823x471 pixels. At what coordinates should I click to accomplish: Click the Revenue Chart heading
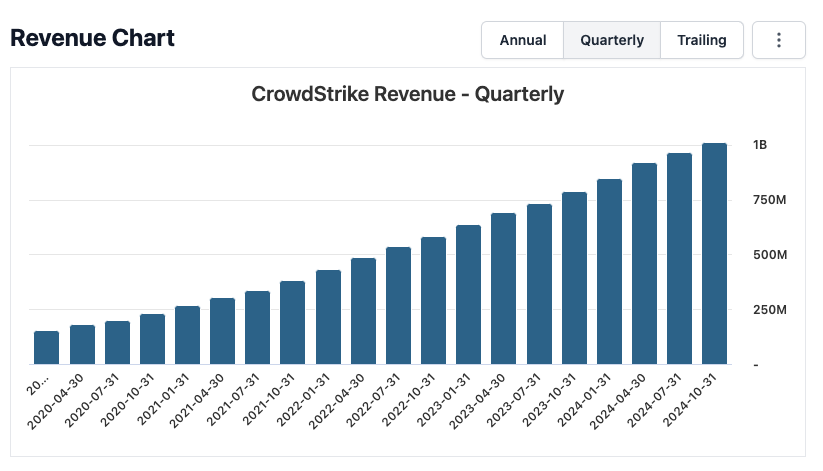point(92,38)
